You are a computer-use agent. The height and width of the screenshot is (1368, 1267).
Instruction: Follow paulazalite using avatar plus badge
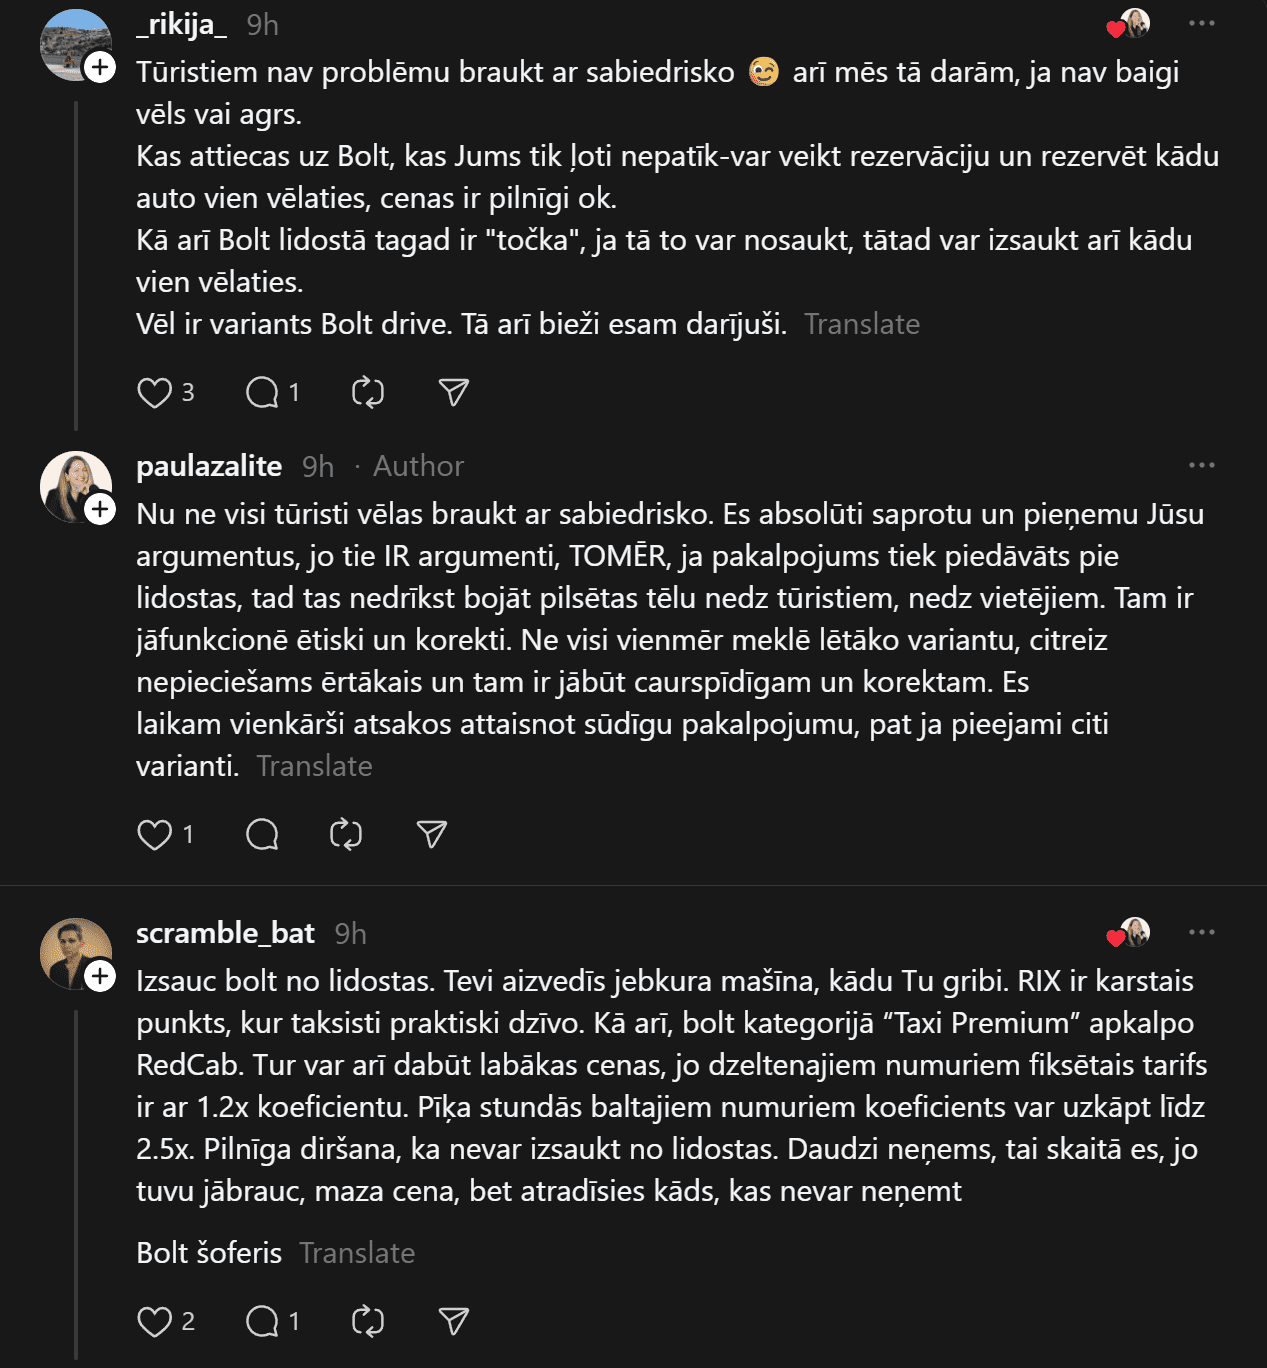click(100, 510)
